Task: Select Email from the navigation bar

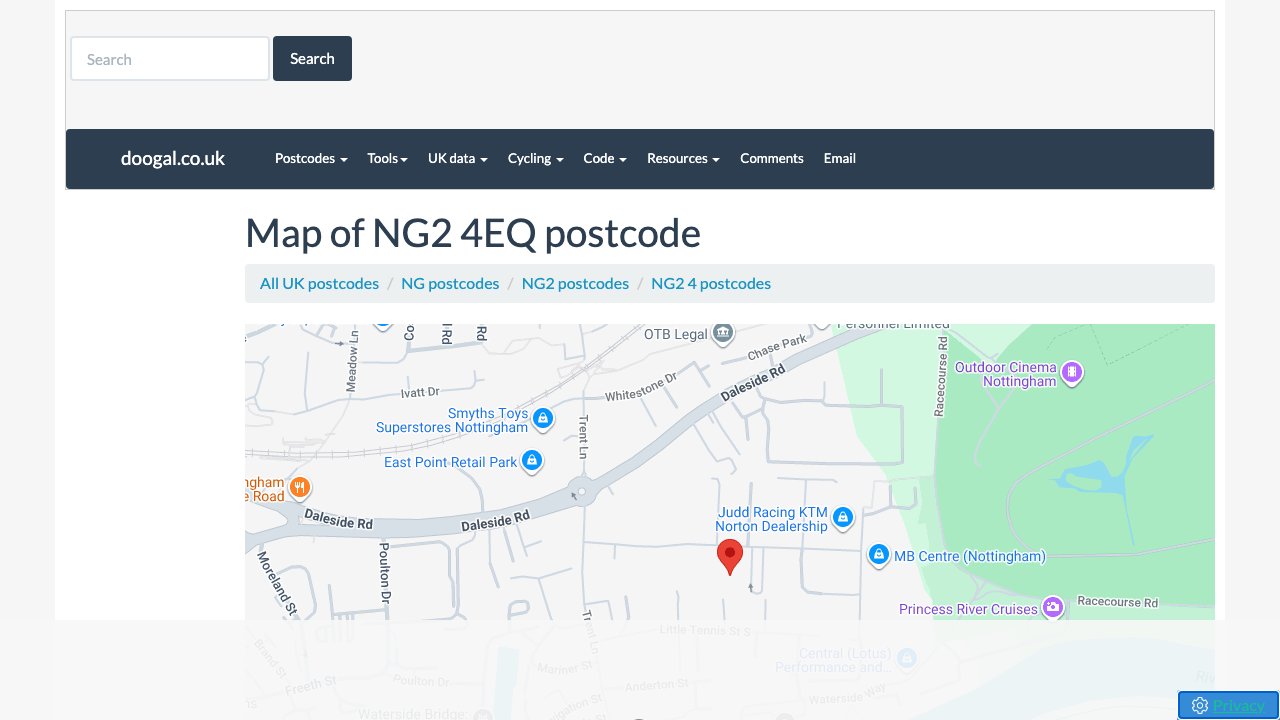Action: (839, 158)
